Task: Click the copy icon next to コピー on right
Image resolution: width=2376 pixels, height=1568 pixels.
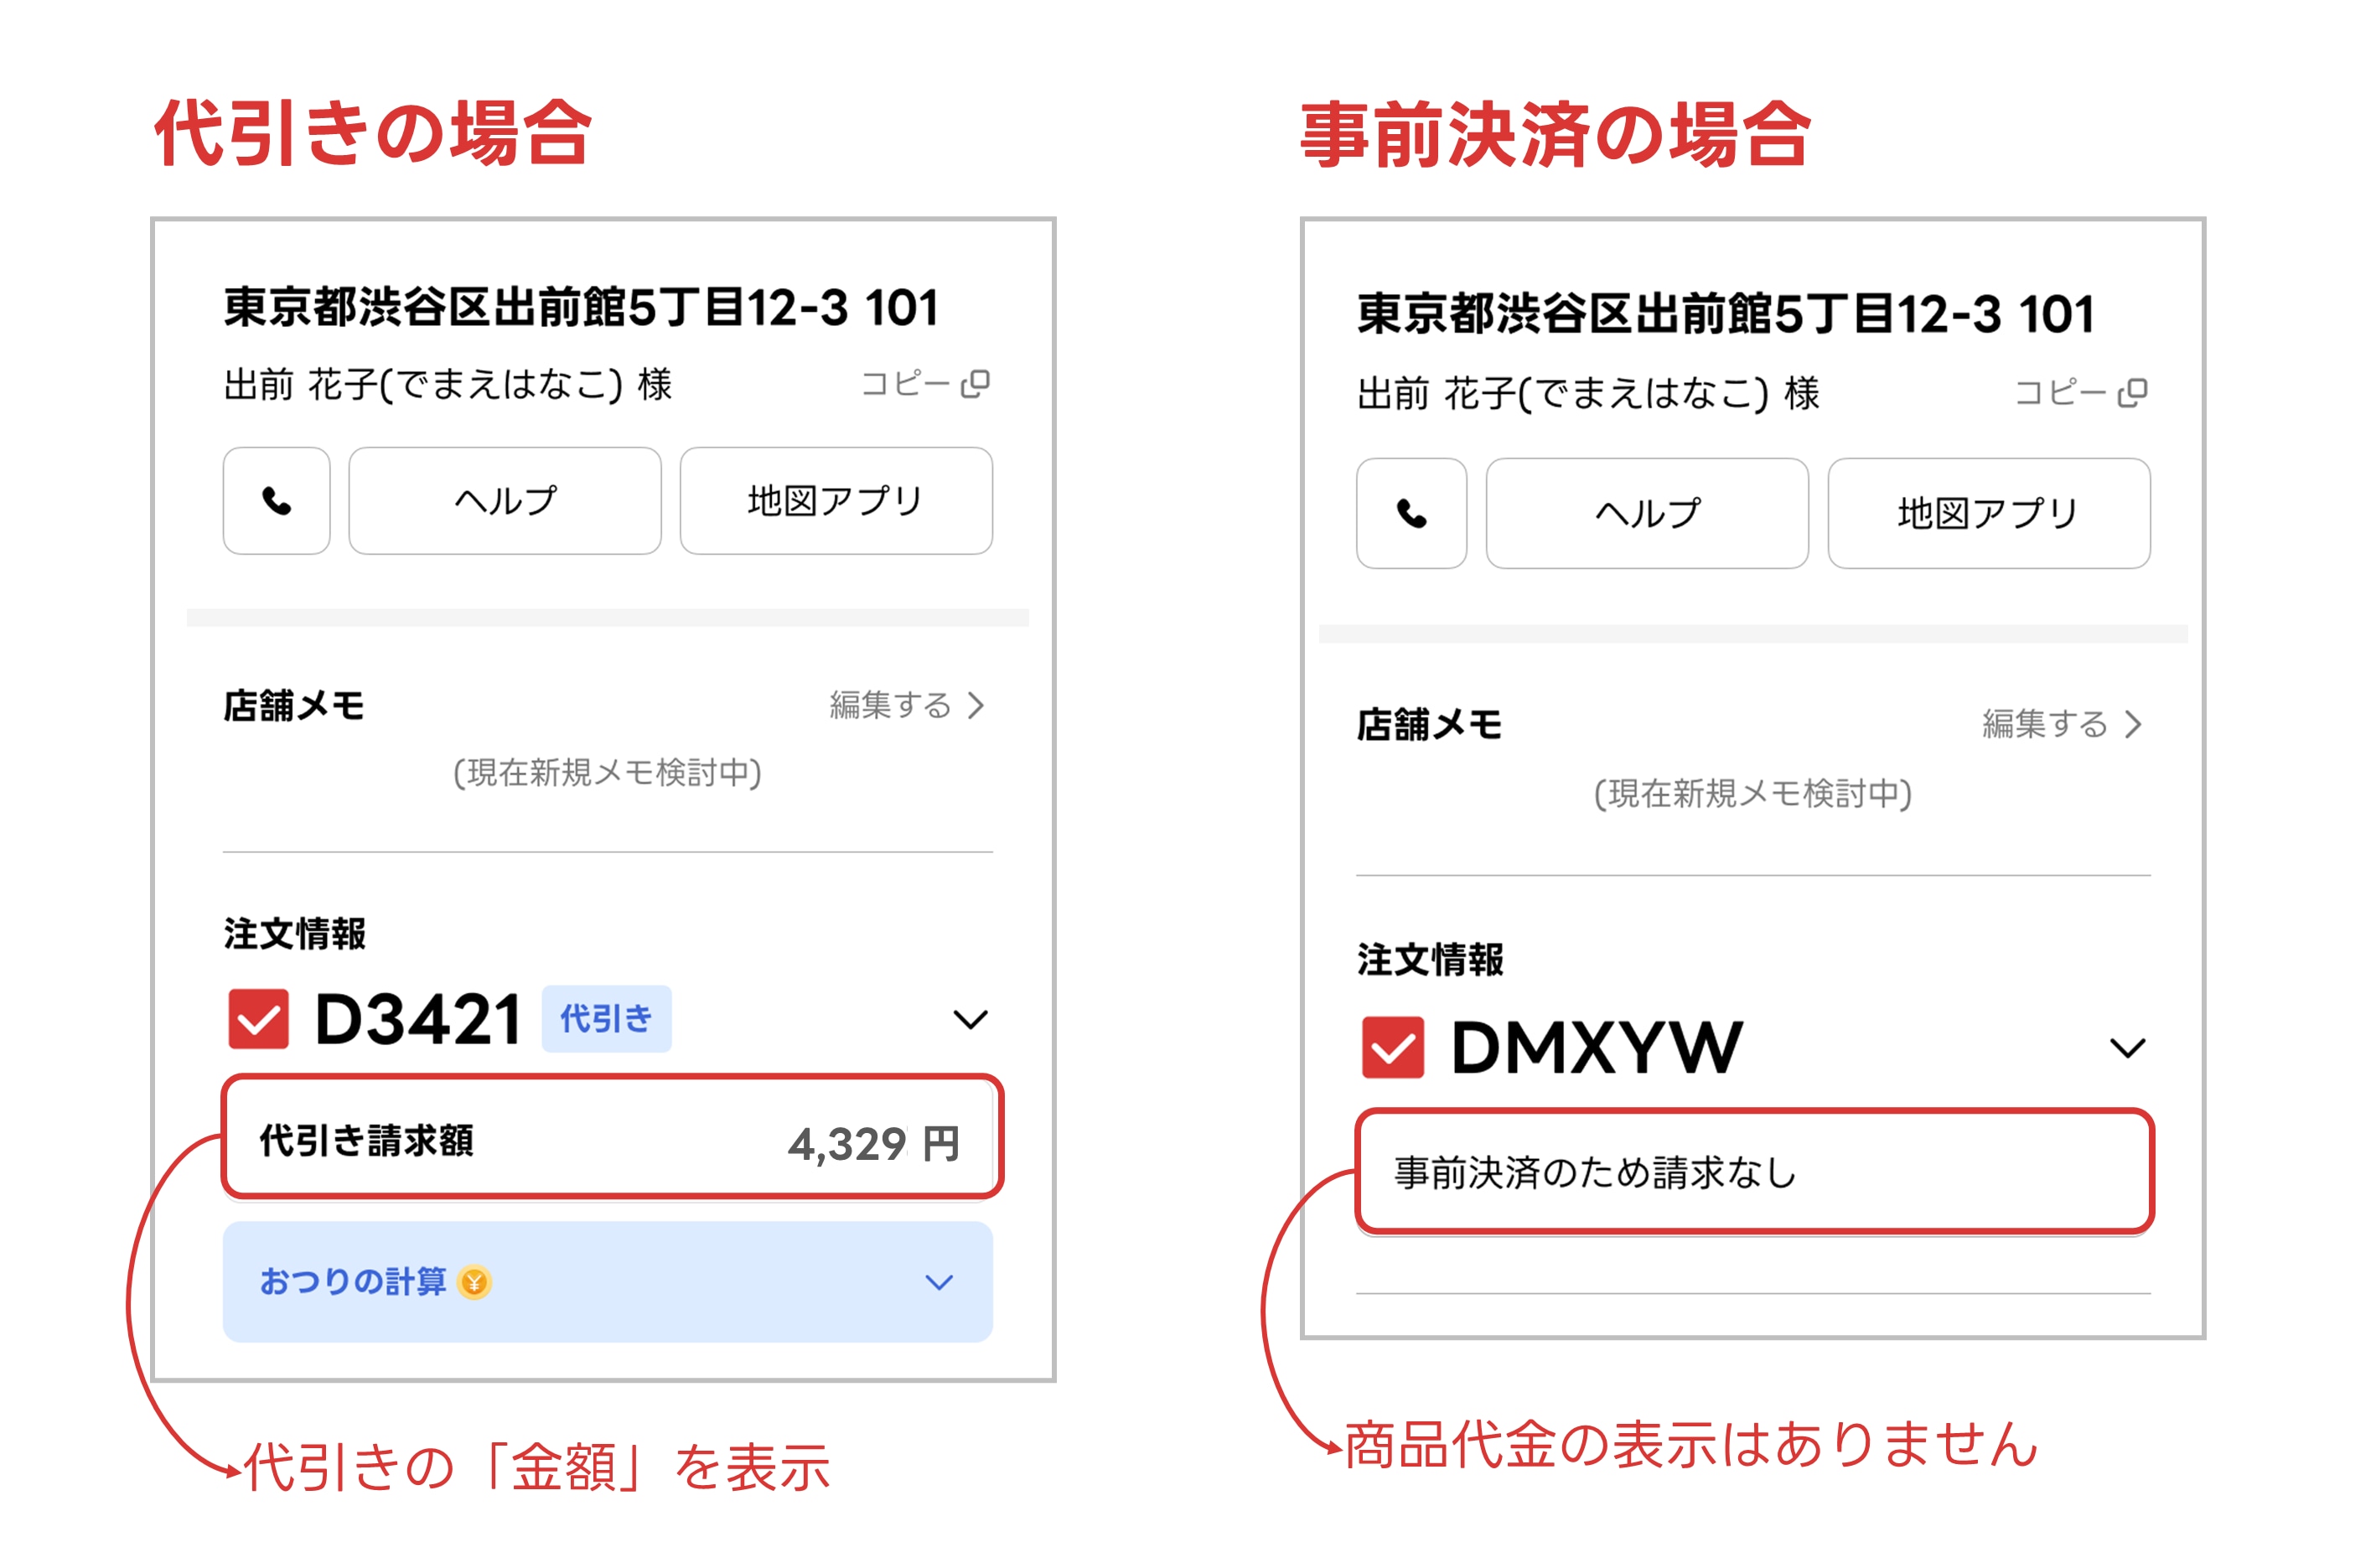Action: pos(2132,392)
